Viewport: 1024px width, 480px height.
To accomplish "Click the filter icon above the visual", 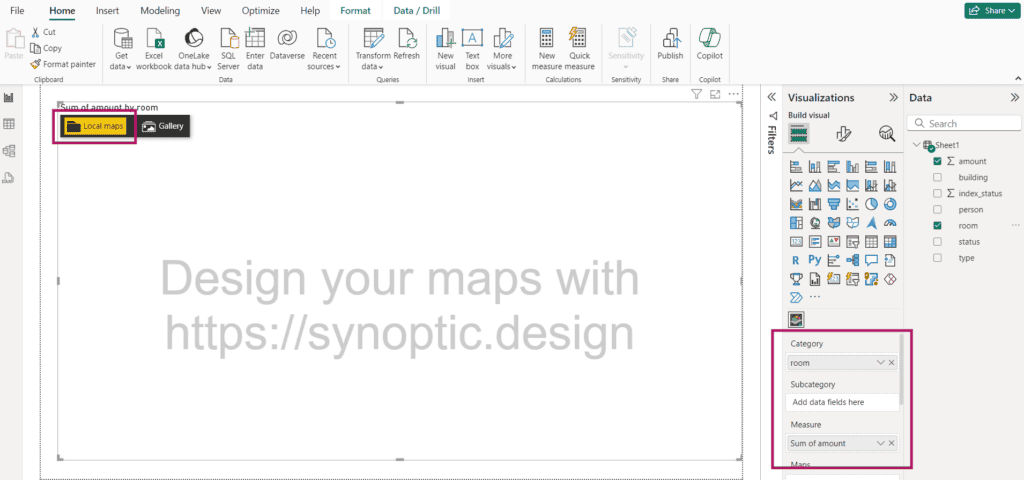I will tap(697, 94).
